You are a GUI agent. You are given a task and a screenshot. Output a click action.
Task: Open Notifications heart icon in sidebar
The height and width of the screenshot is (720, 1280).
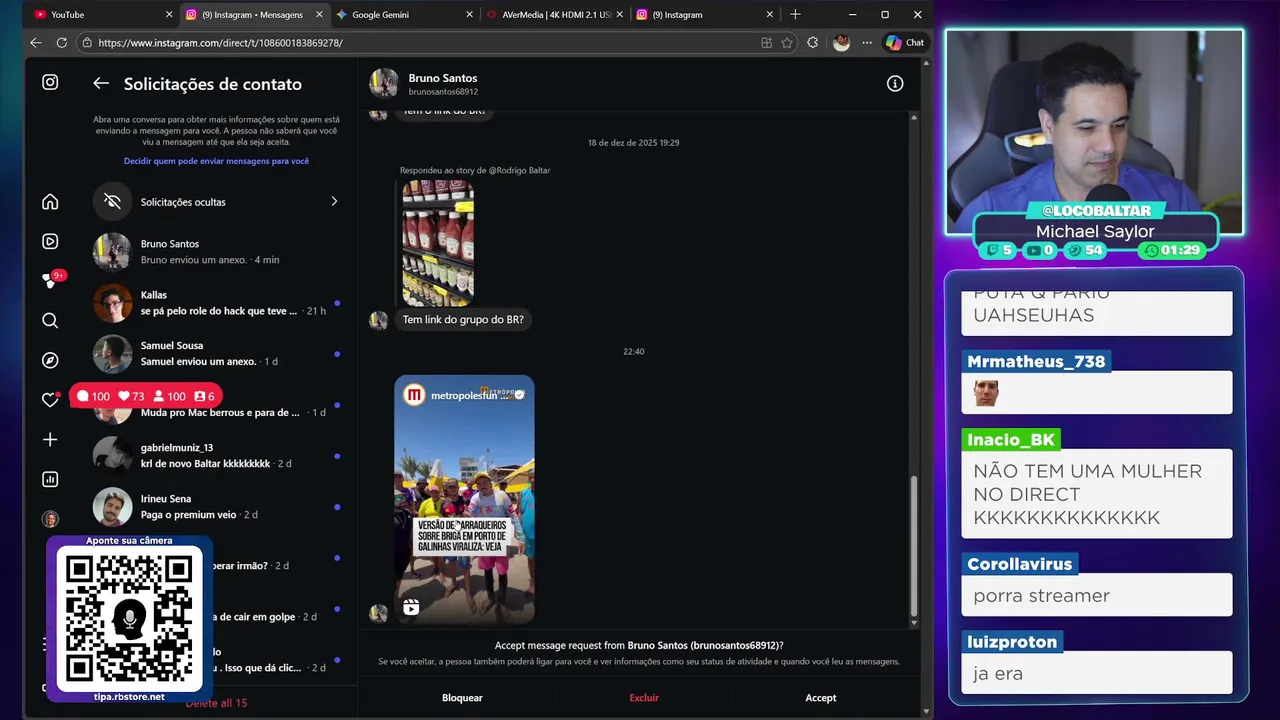(50, 400)
